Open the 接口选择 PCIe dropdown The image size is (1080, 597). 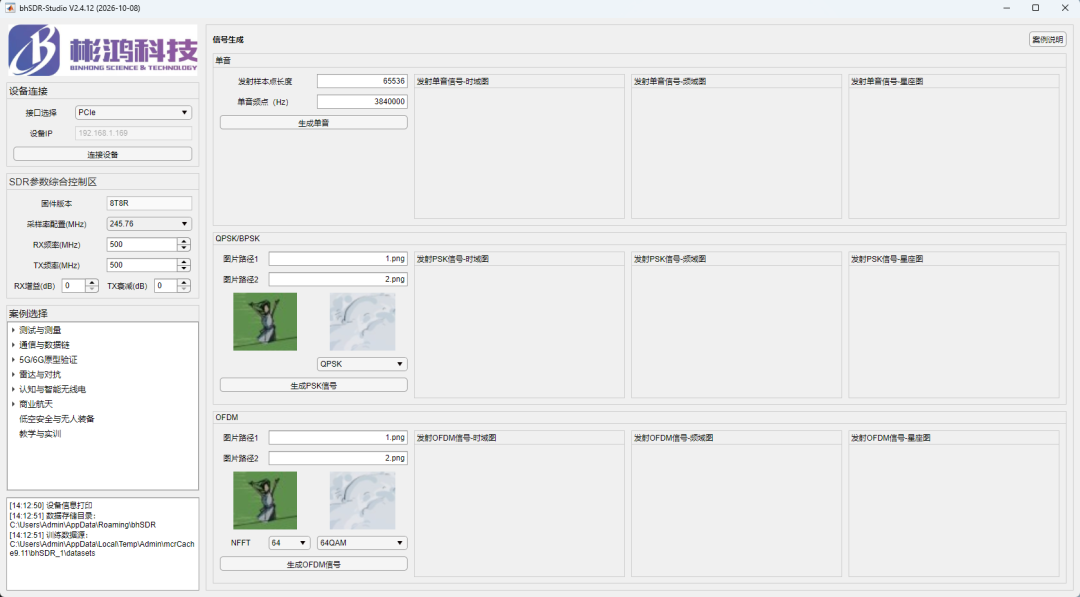point(133,112)
